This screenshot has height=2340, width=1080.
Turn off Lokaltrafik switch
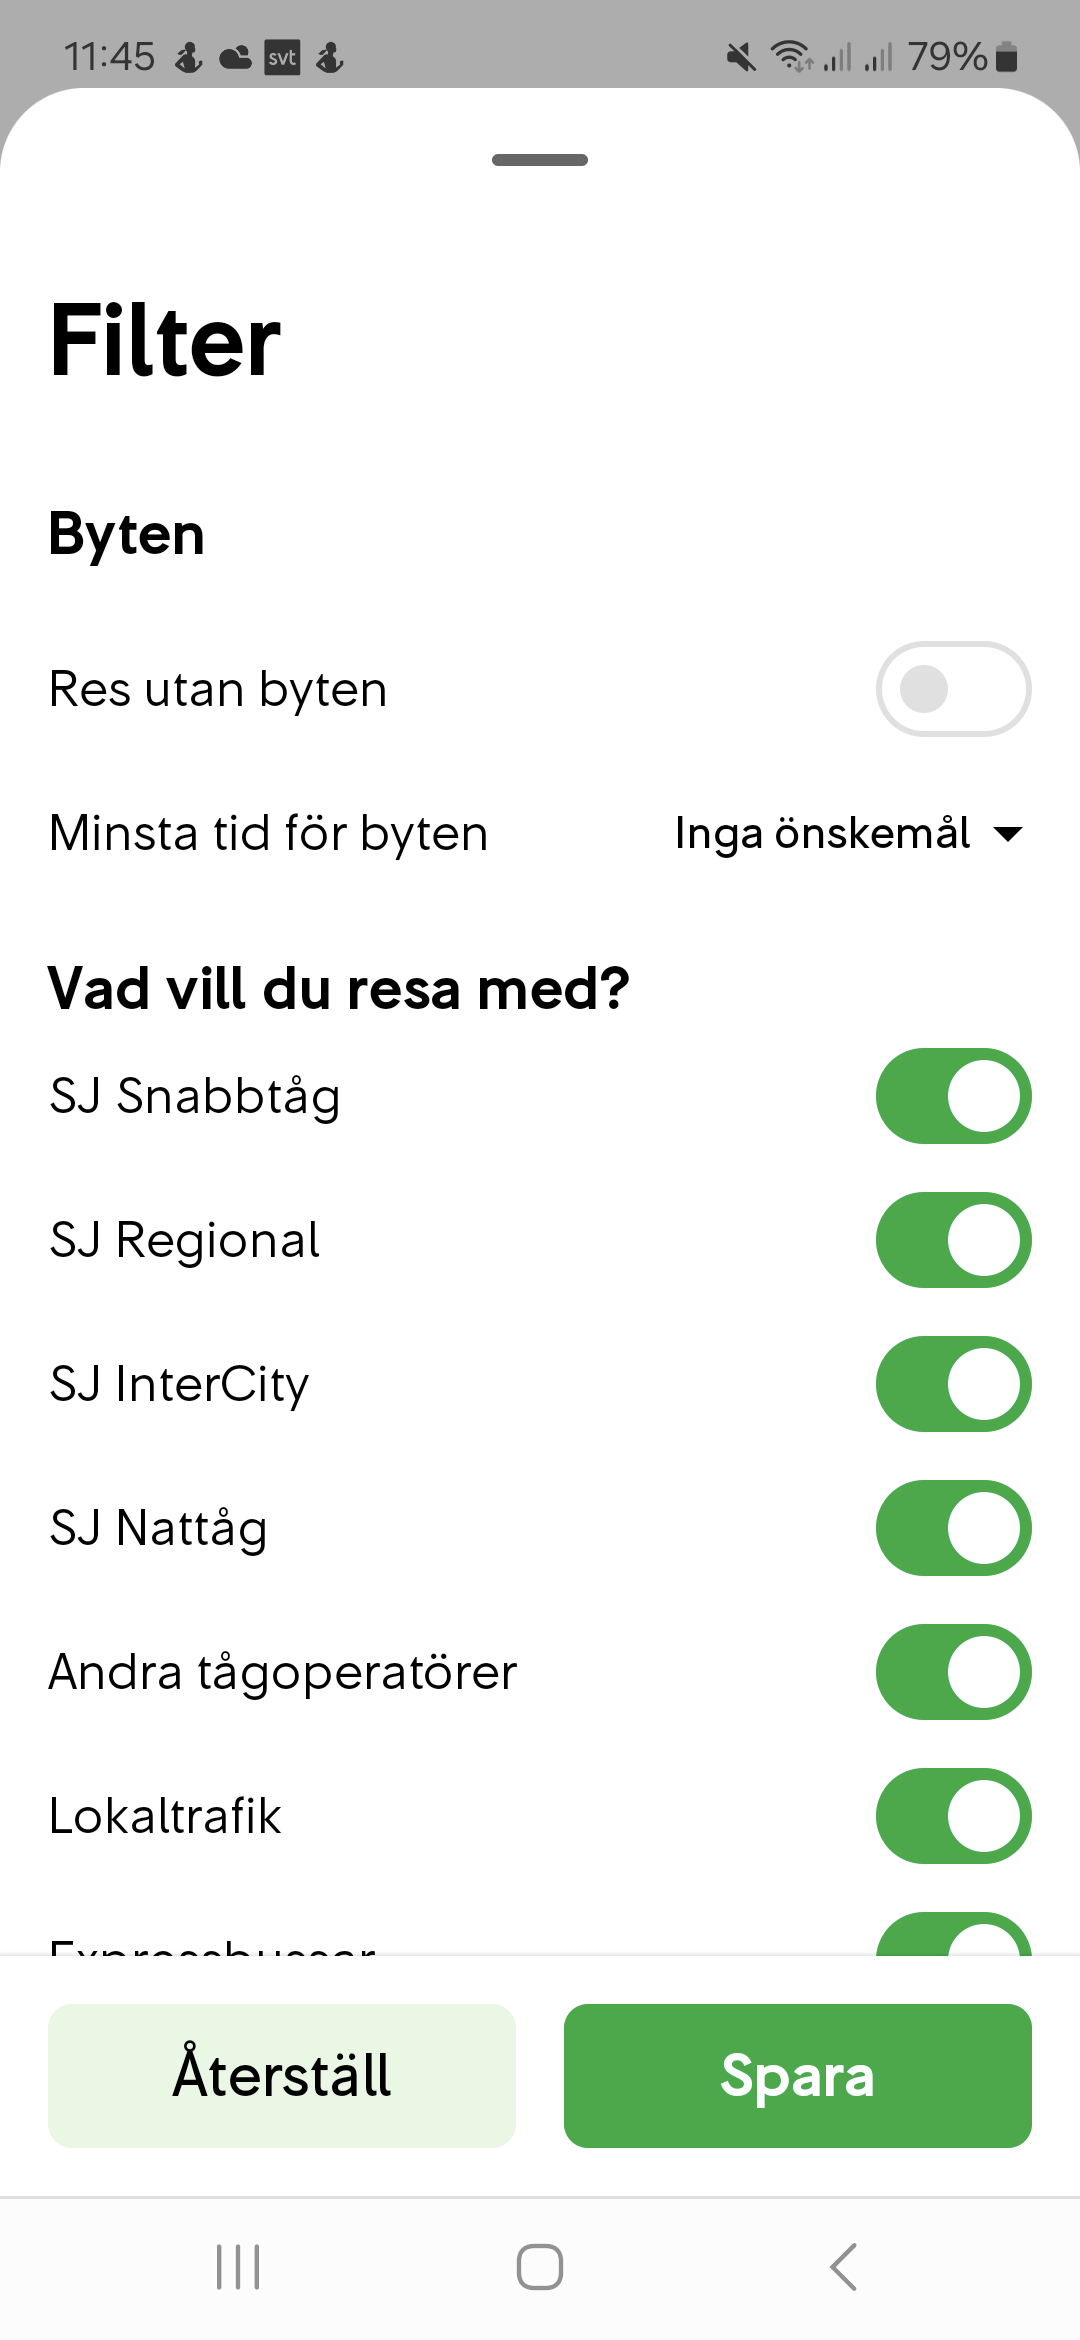(953, 1816)
